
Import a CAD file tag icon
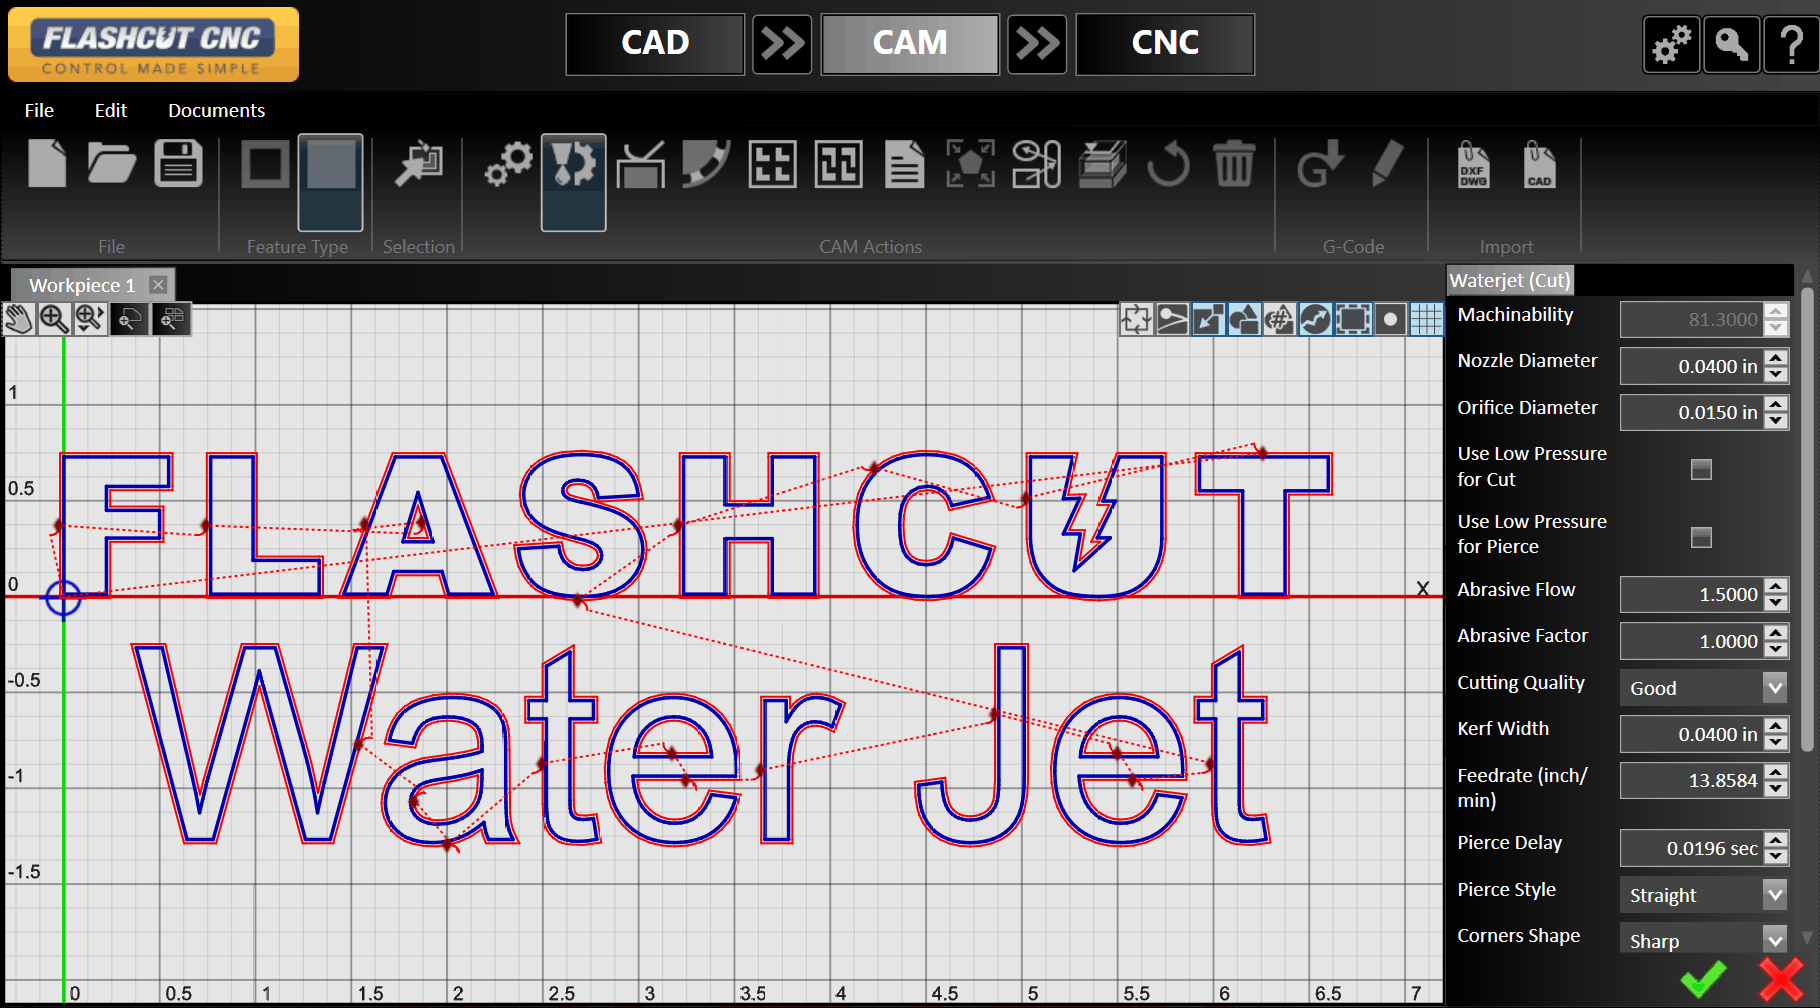coord(1539,164)
